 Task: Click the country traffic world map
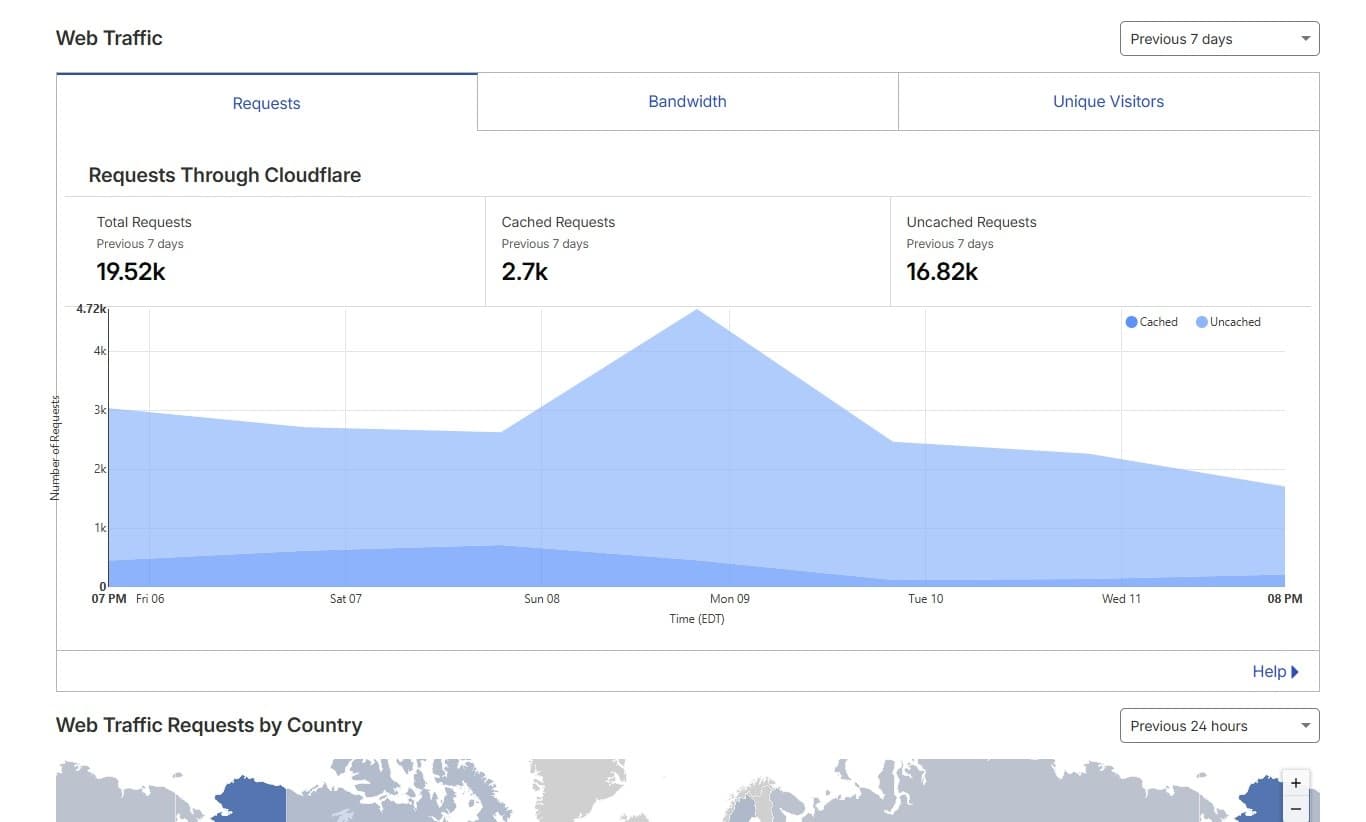point(687,790)
